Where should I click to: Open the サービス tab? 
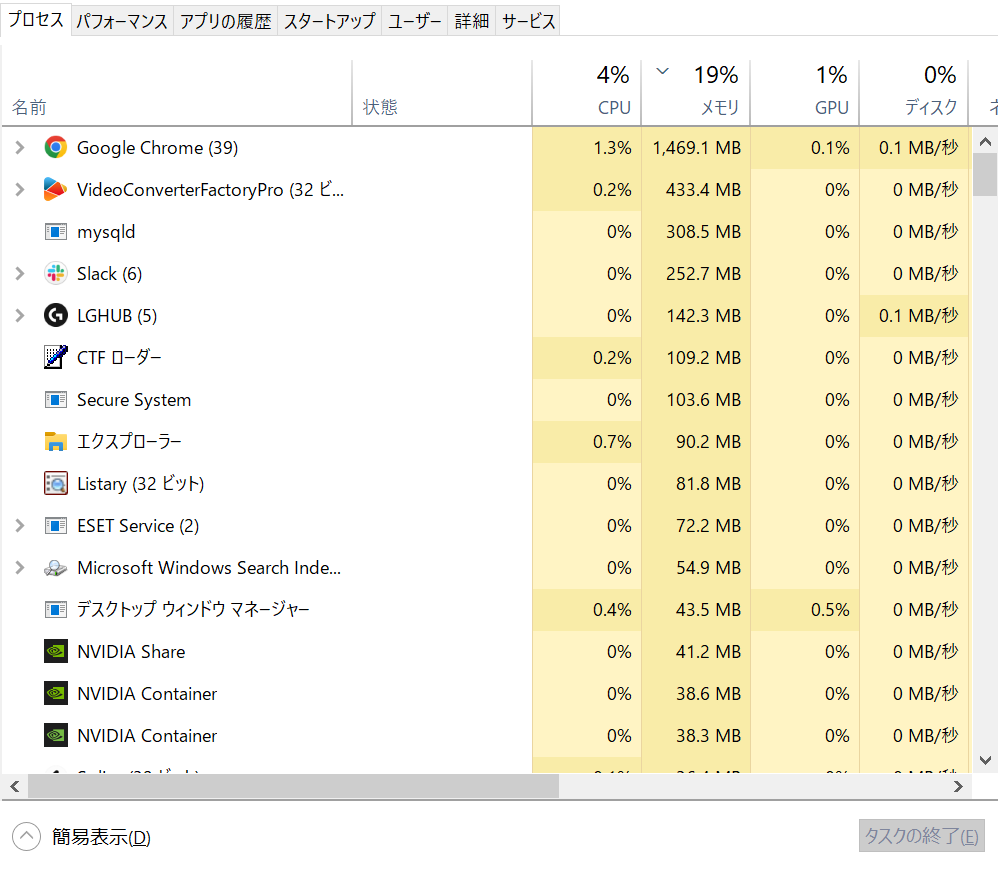click(x=528, y=21)
